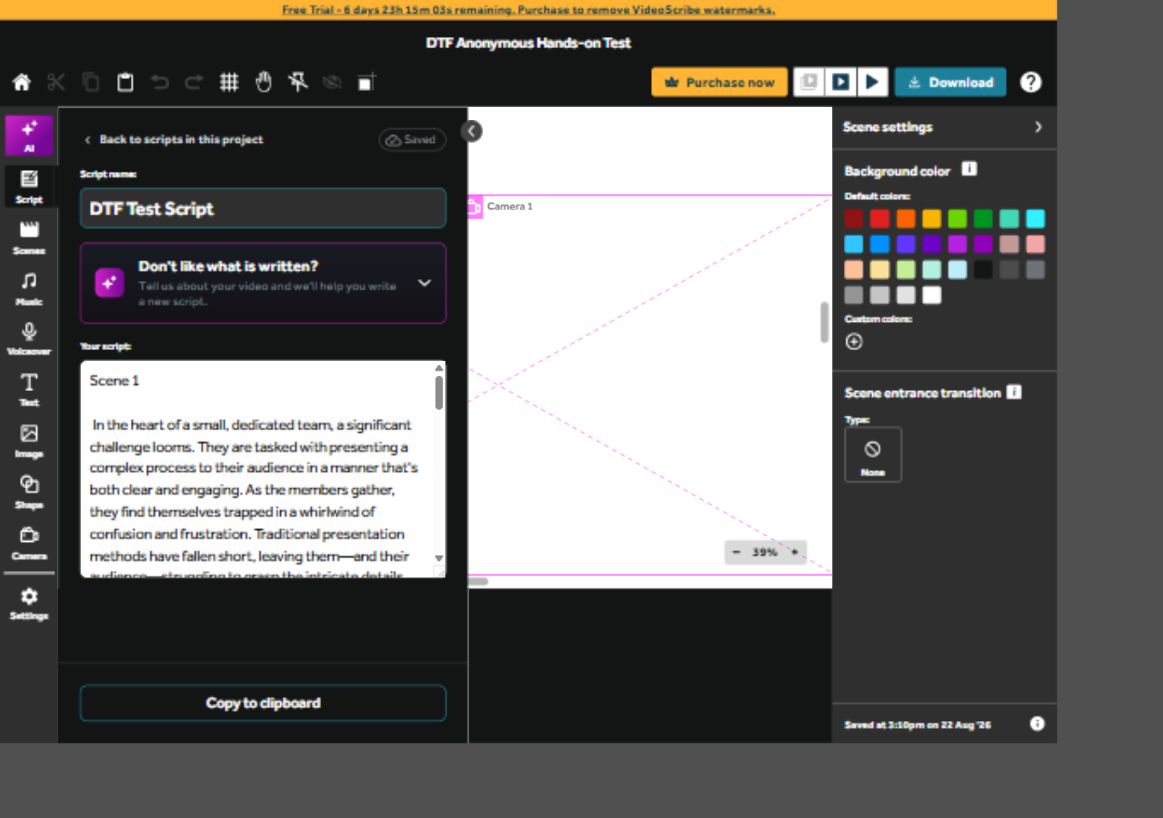This screenshot has width=1163, height=818.
Task: Select the Camera 1 marker
Action: (501, 206)
